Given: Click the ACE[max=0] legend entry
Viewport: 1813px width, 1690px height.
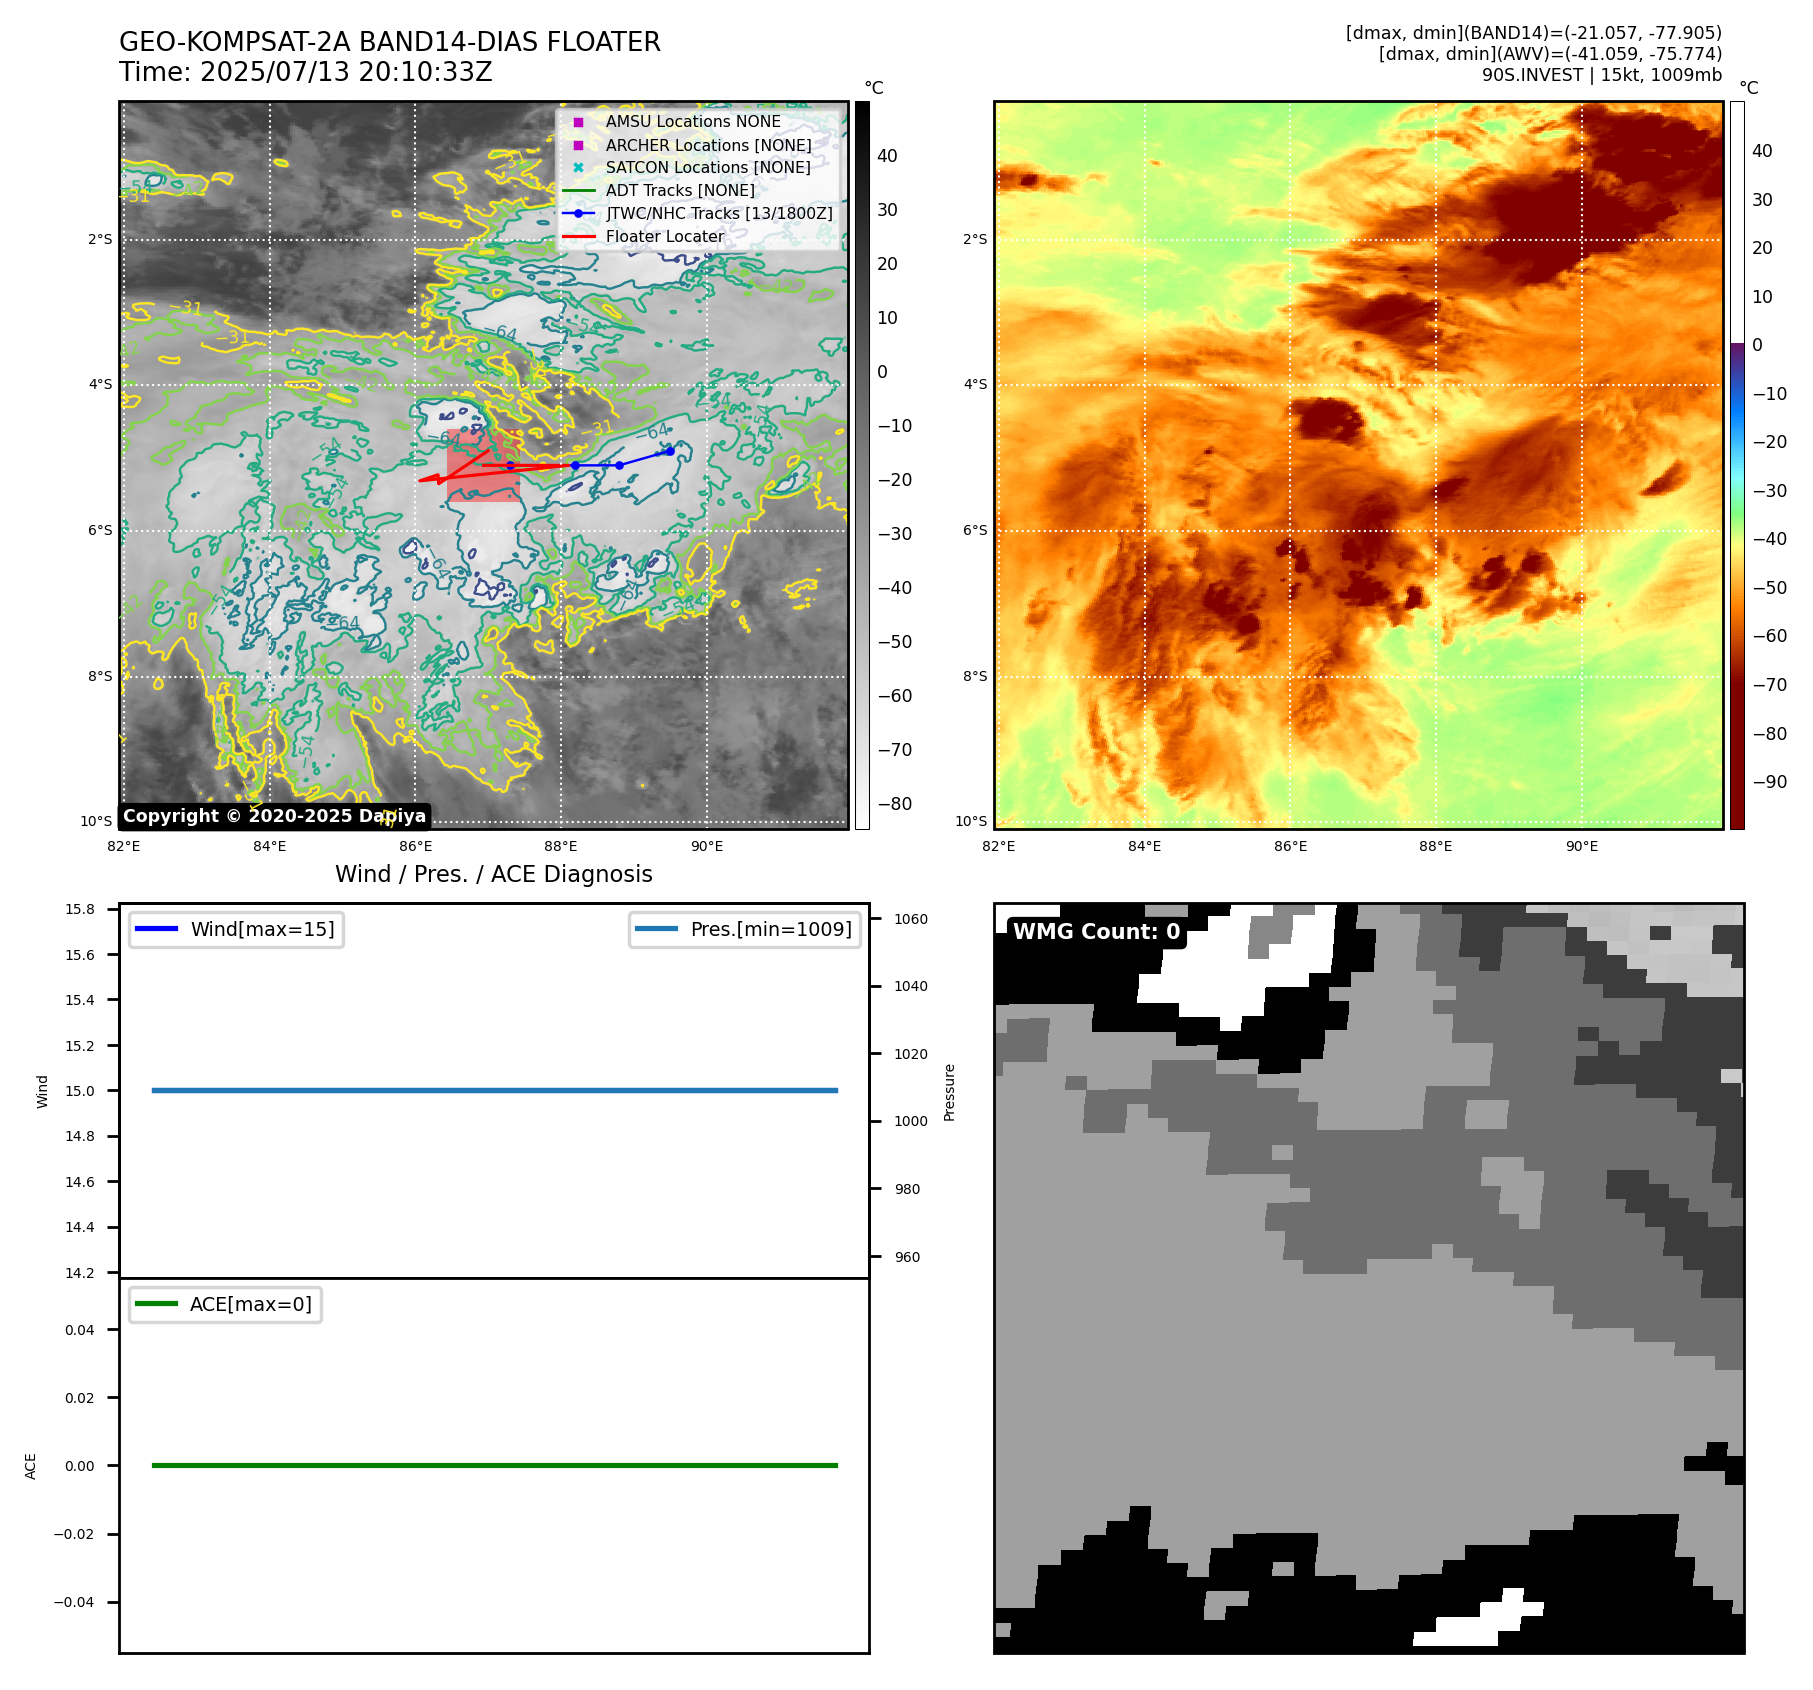Looking at the screenshot, I should (x=225, y=1304).
